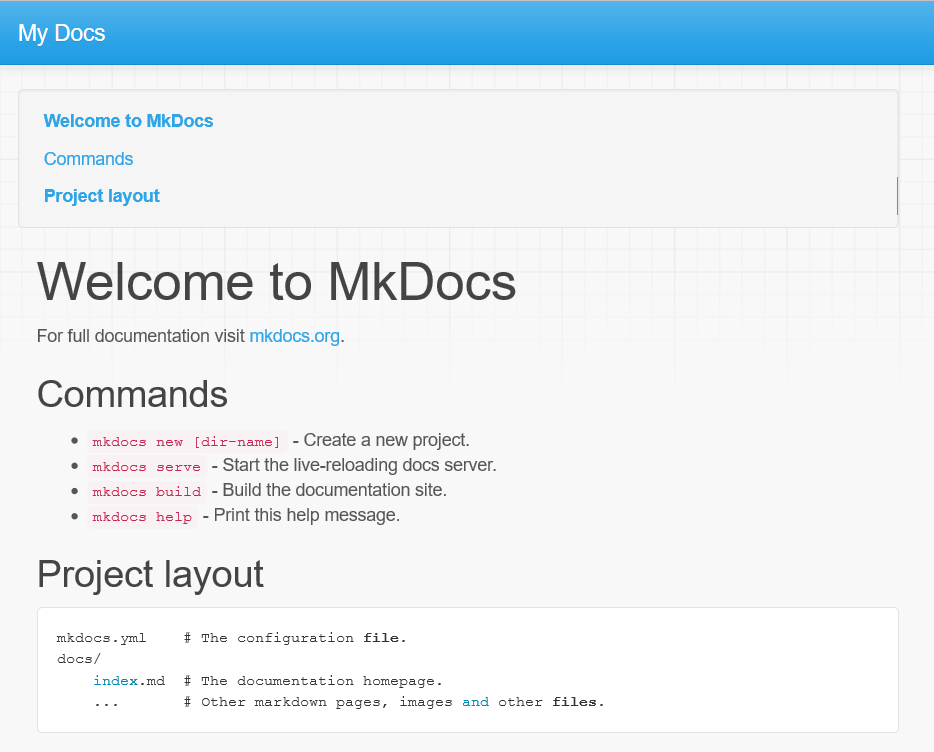The width and height of the screenshot is (934, 752).
Task: Jump to Welcome to MkDocs section link
Action: tap(128, 121)
